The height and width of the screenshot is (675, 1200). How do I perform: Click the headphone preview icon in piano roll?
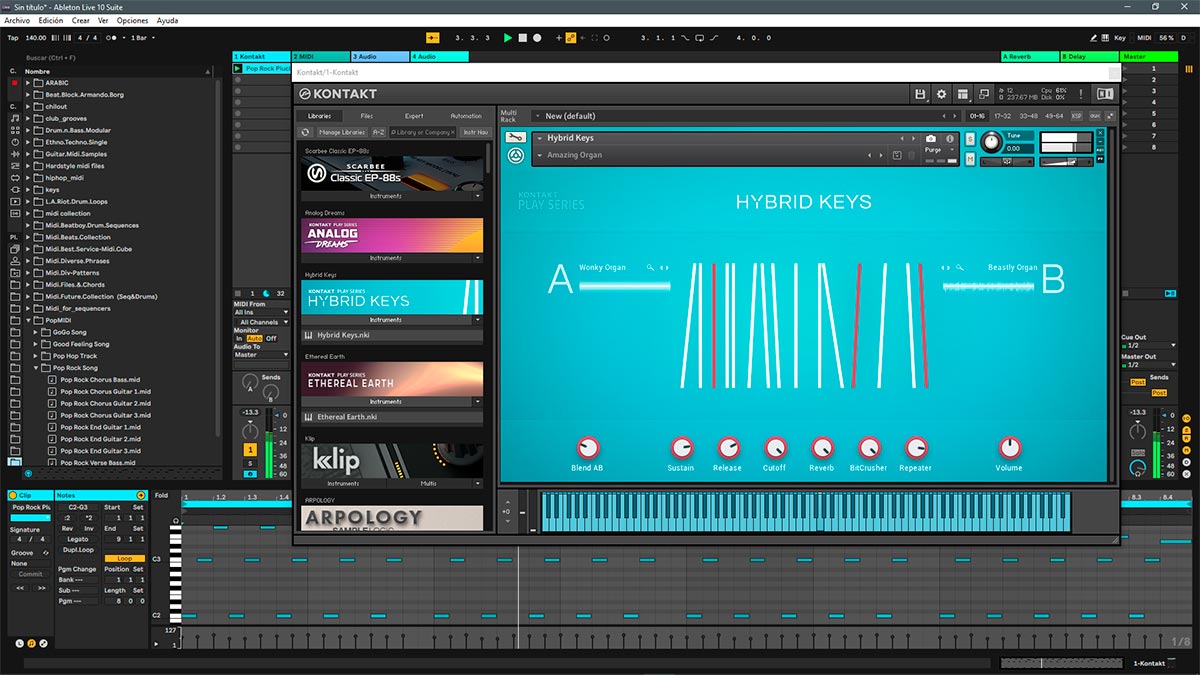[176, 521]
